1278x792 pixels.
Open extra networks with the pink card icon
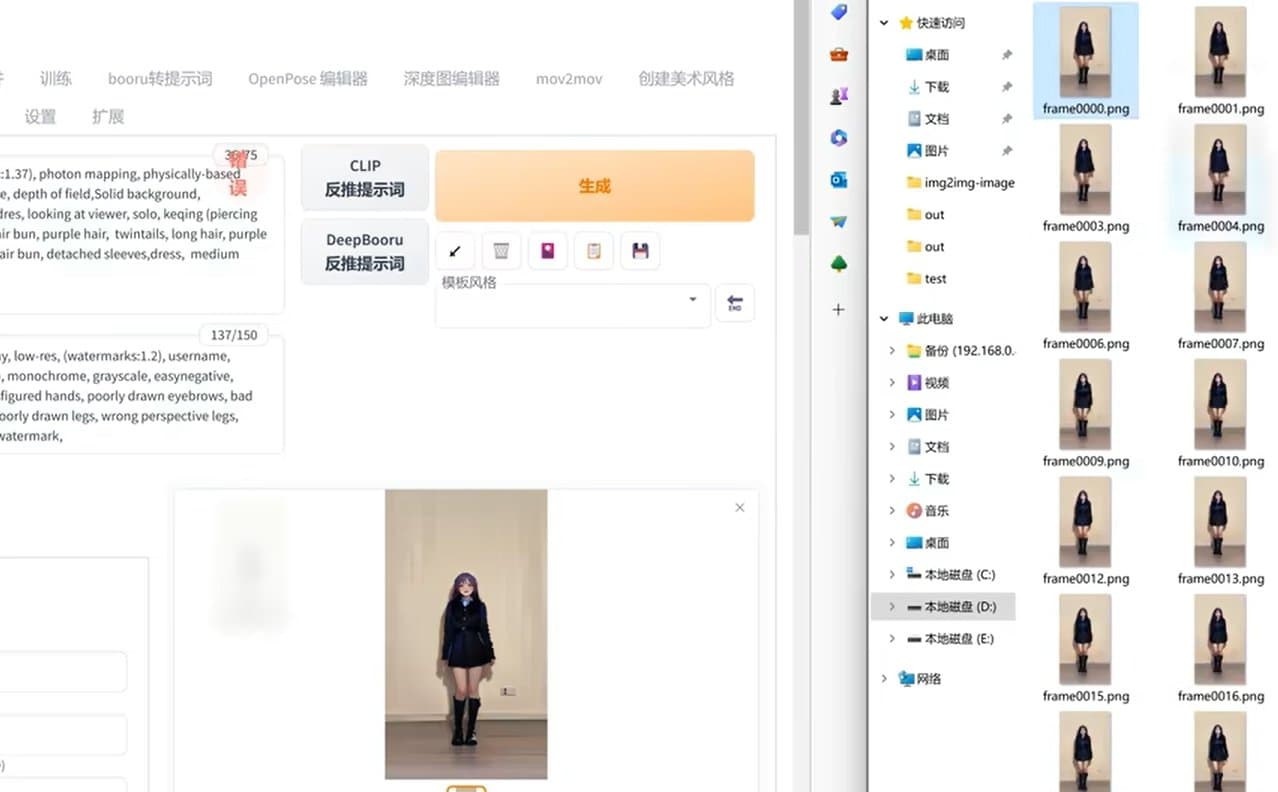(547, 251)
